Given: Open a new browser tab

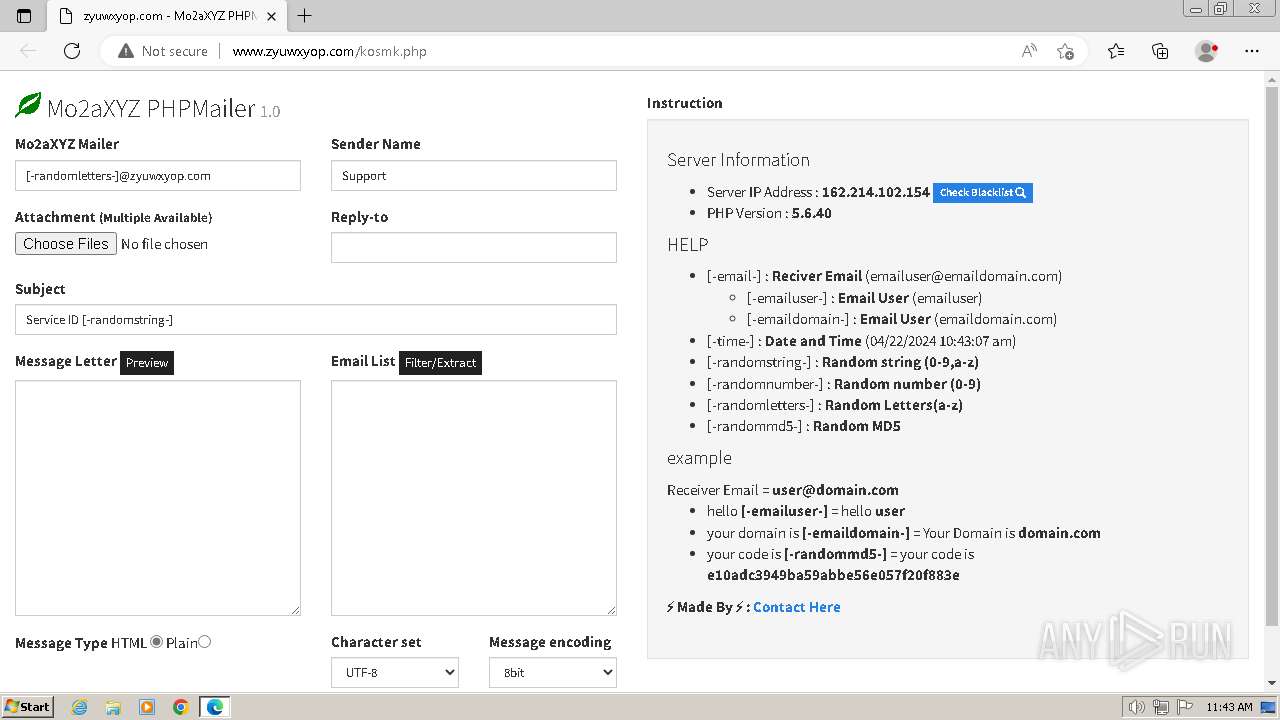Looking at the screenshot, I should coord(305,16).
